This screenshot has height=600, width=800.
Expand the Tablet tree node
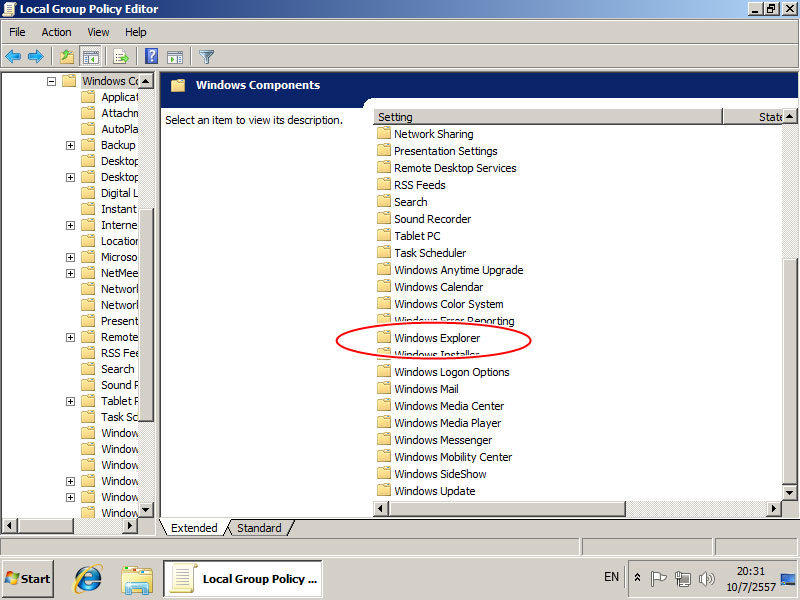coord(70,402)
